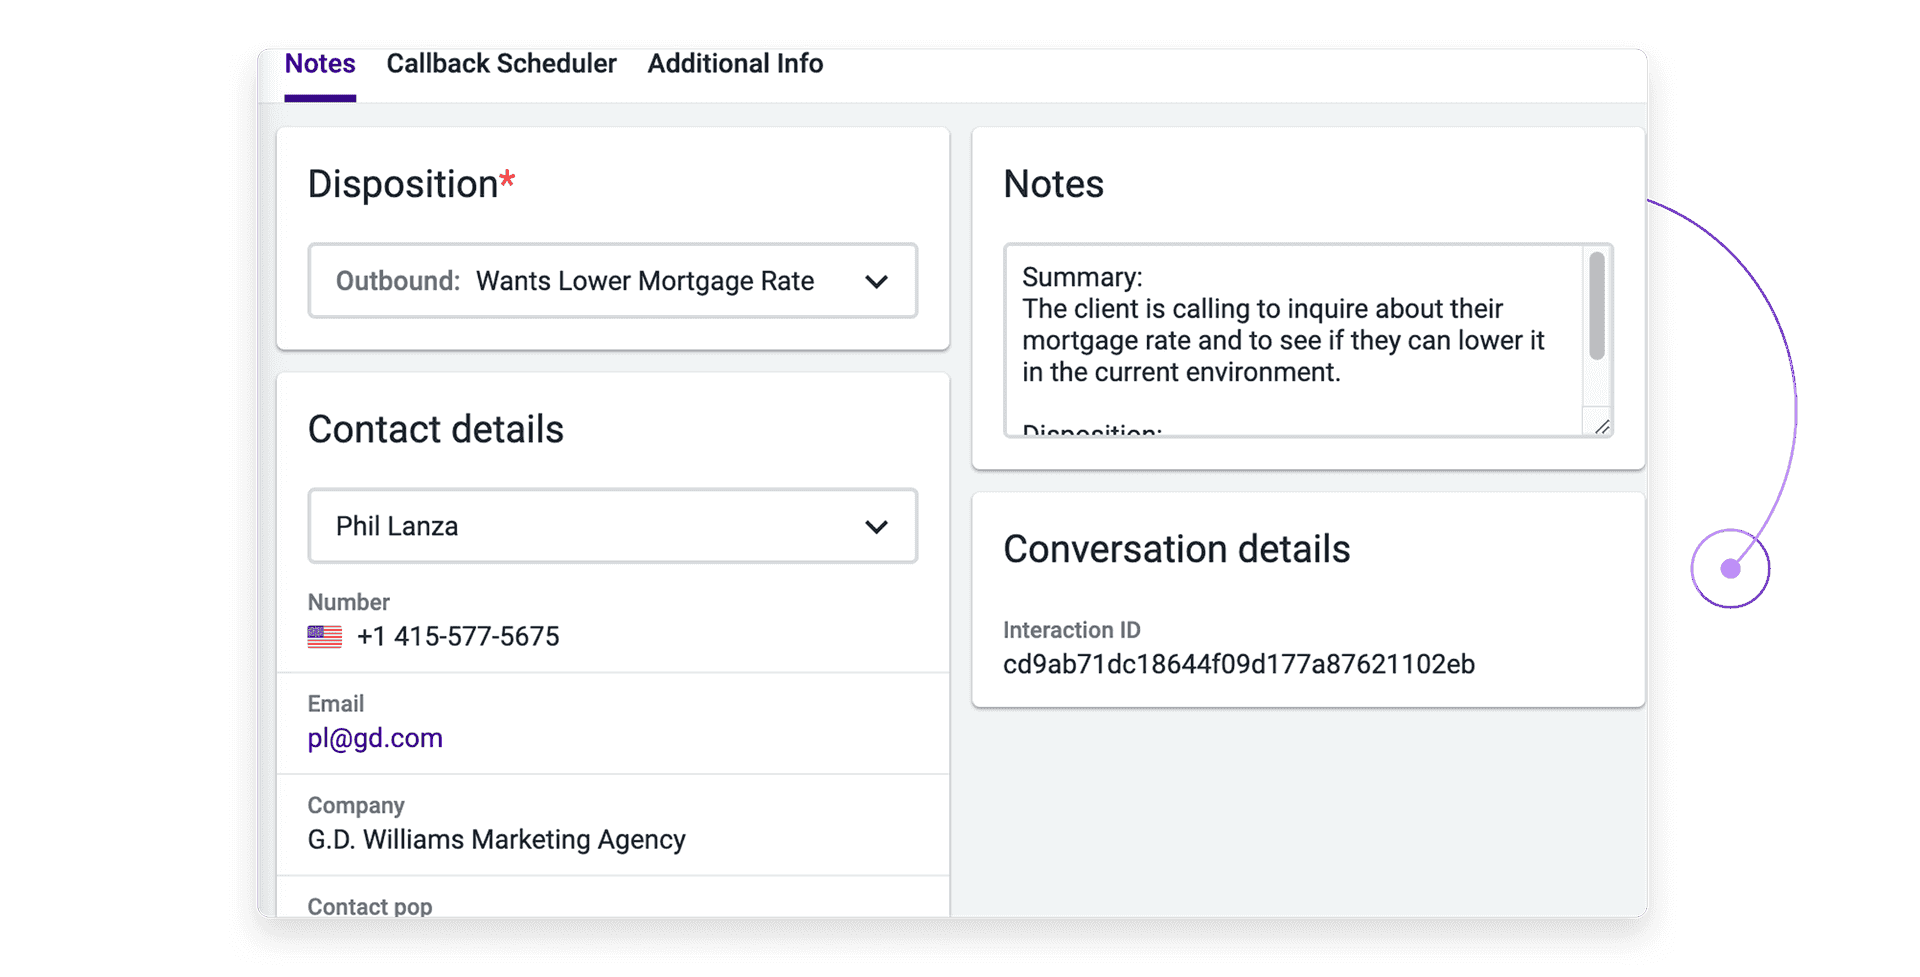Open the email link pl@gd.com
Viewport: 1920px width, 977px height.
pyautogui.click(x=374, y=738)
